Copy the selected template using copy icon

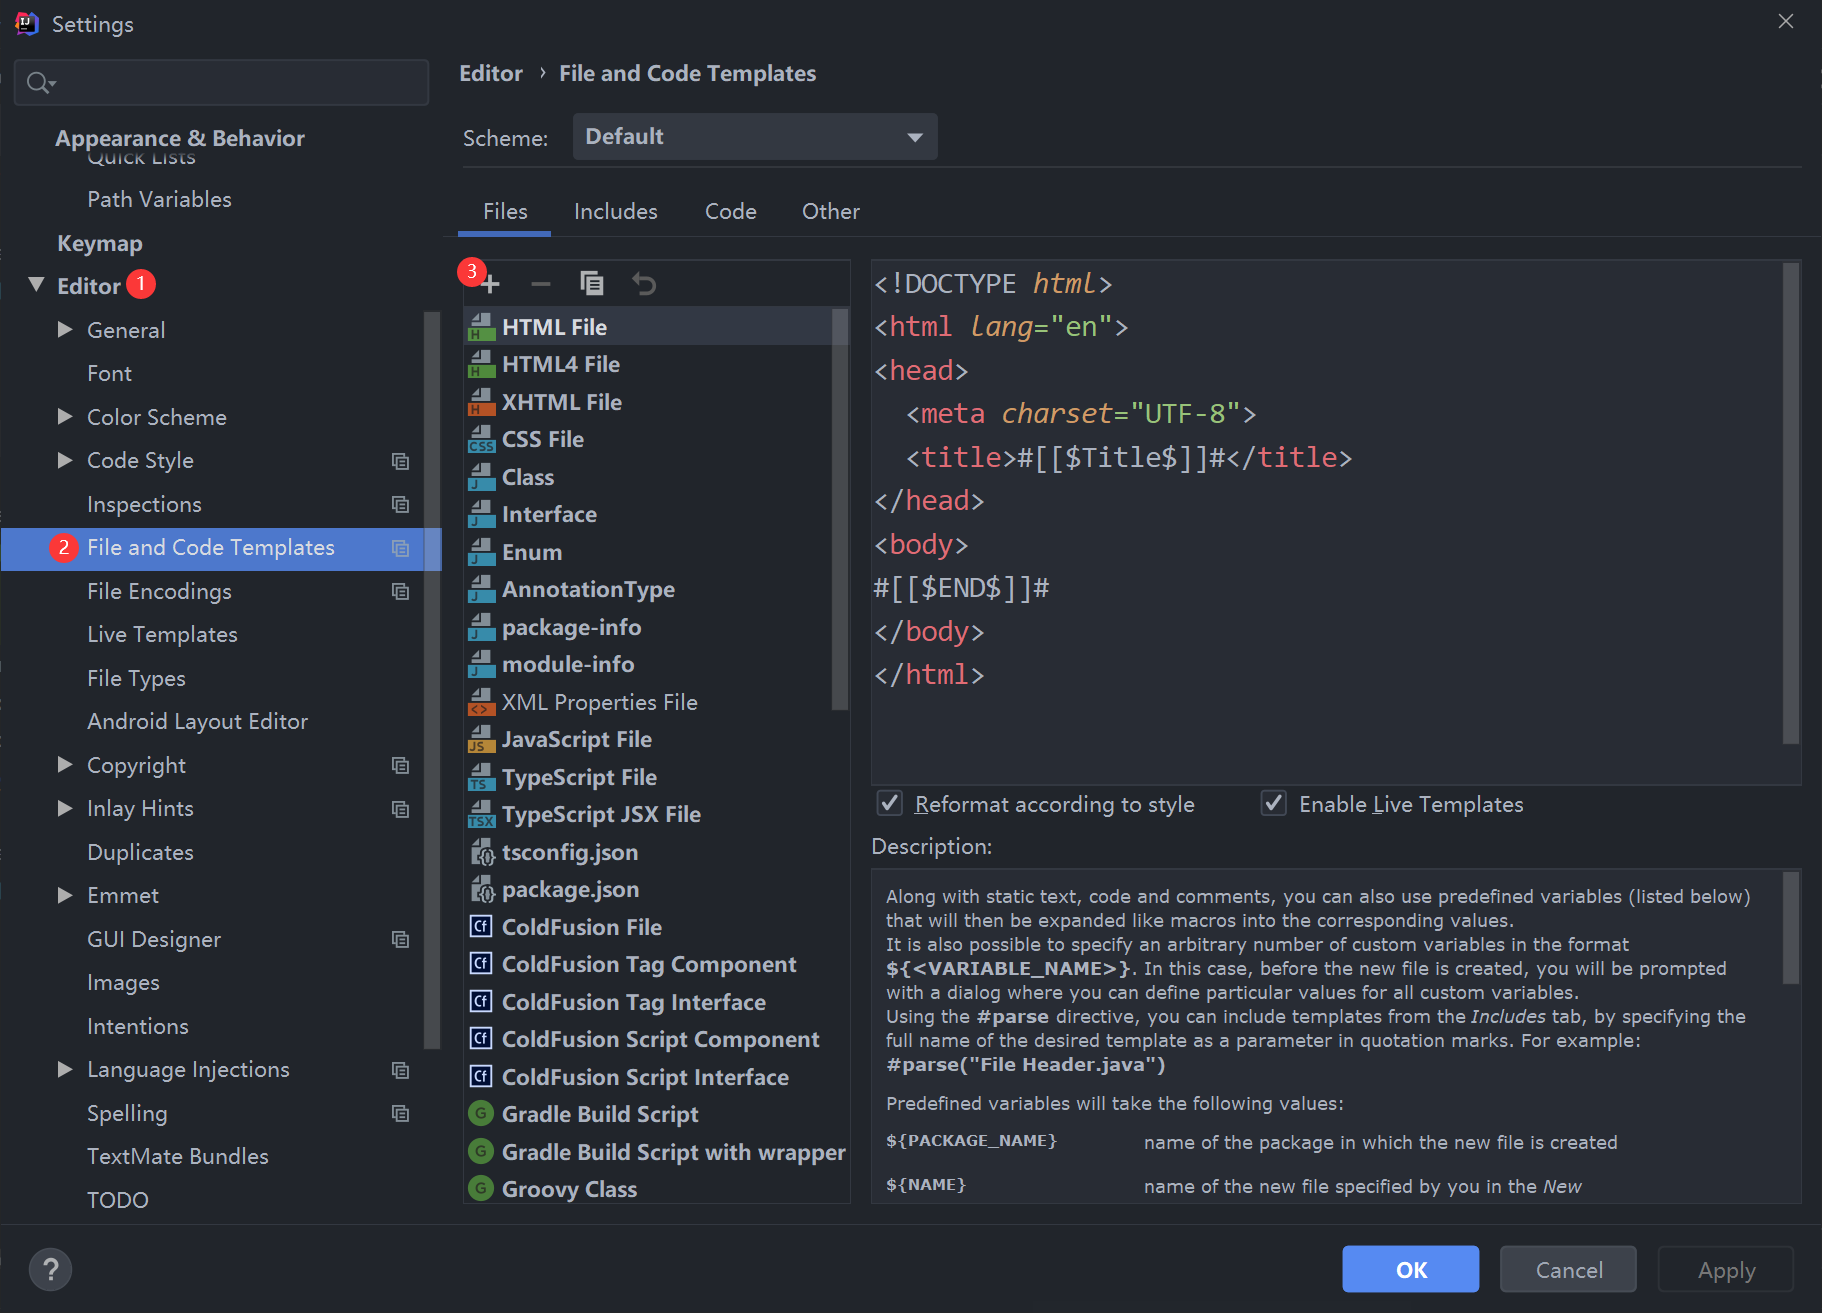pos(592,284)
